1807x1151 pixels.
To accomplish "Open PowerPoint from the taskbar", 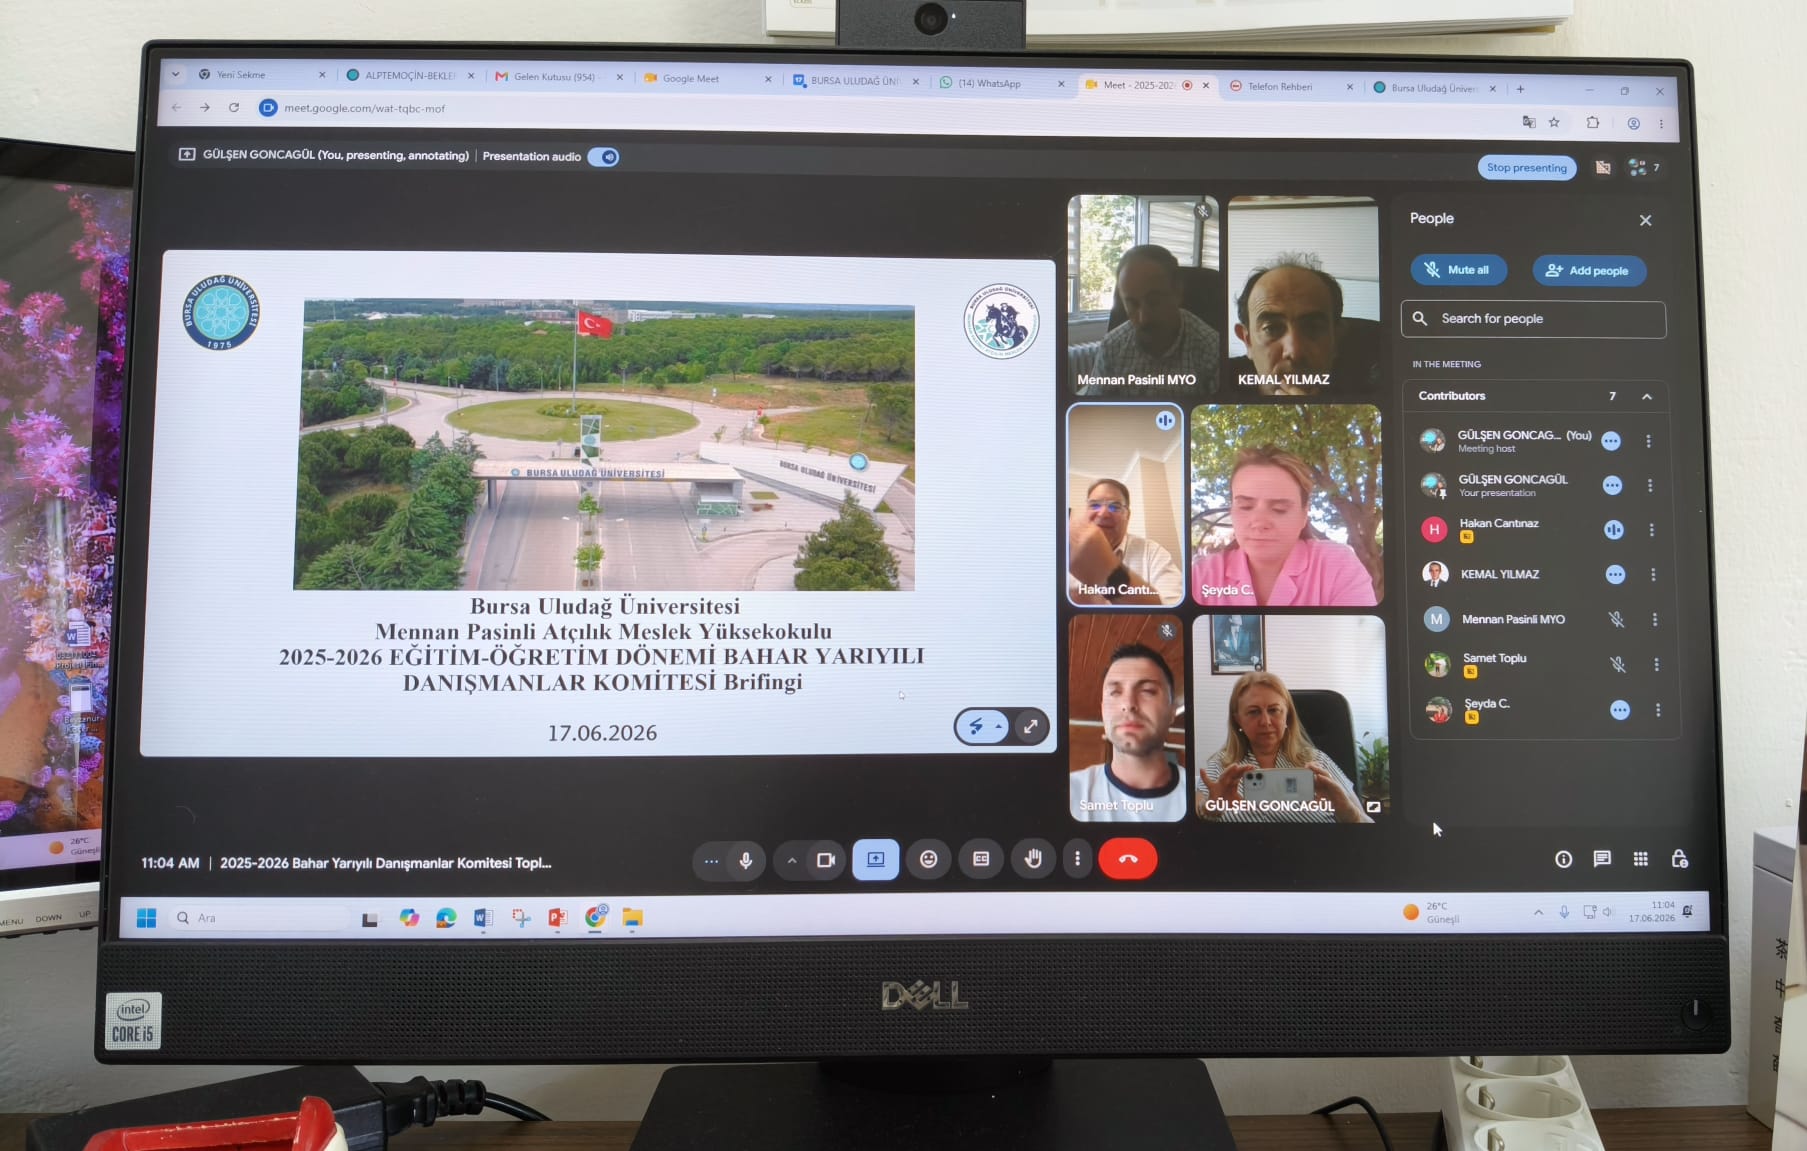I will [557, 918].
